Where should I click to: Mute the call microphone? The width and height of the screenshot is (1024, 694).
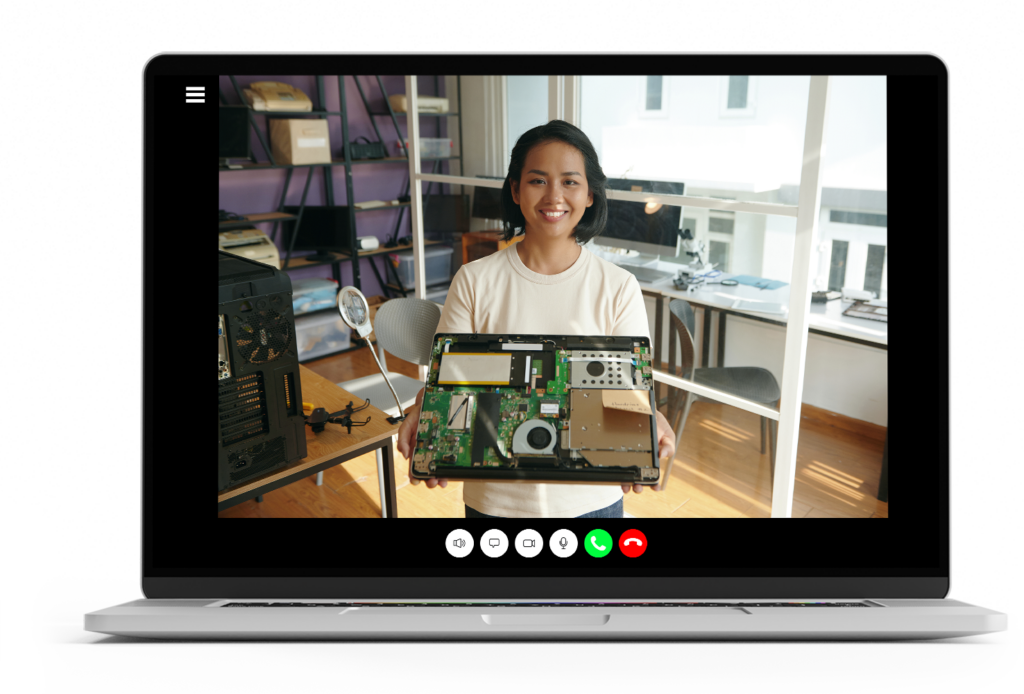[x=564, y=543]
